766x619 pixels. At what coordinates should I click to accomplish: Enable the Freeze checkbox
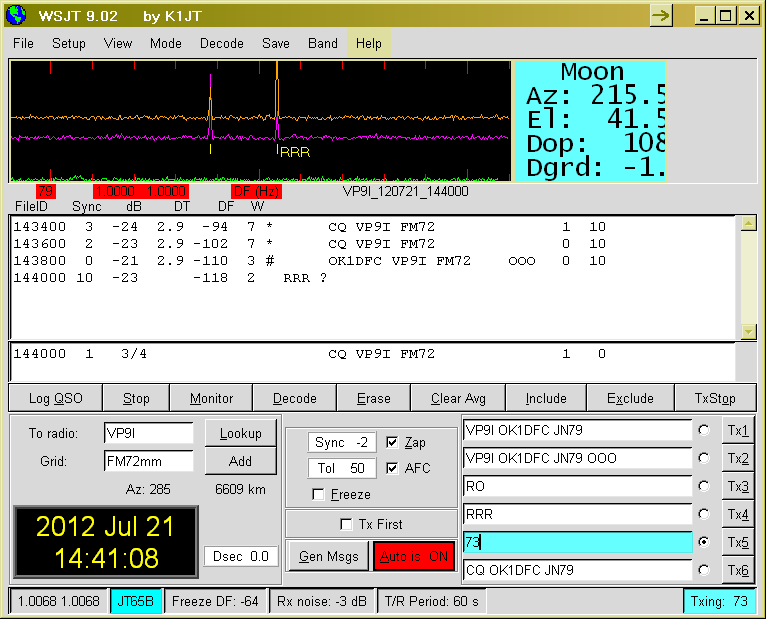tap(318, 494)
